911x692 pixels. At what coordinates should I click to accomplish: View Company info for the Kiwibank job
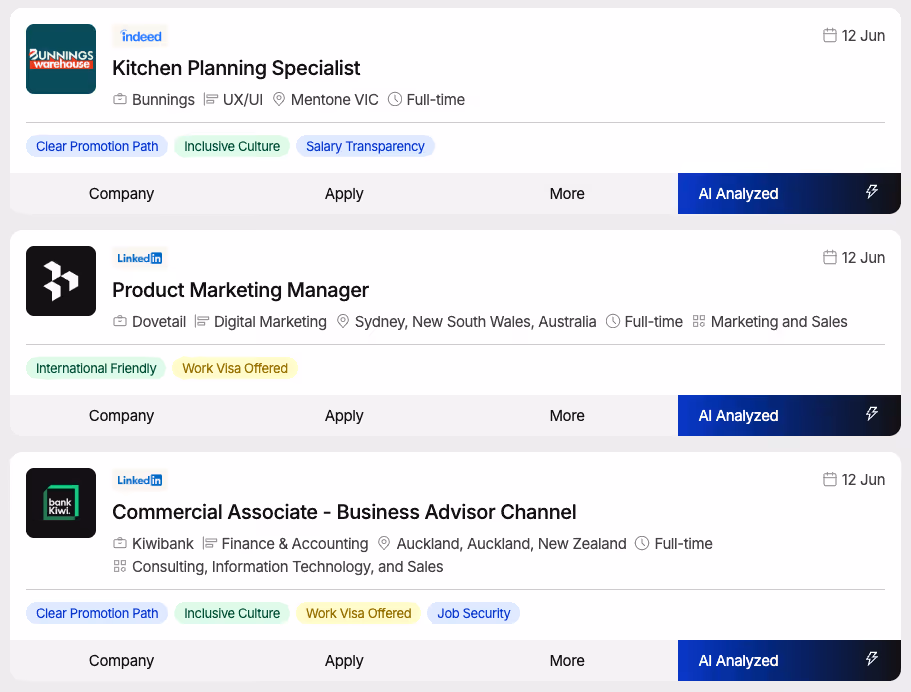pos(121,661)
